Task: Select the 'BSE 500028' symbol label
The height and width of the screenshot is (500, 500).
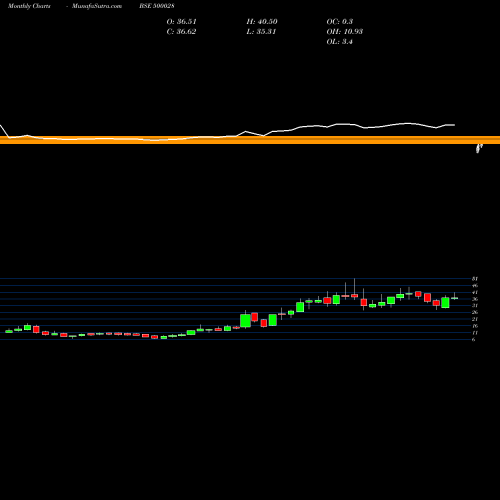Action: coord(157,6)
